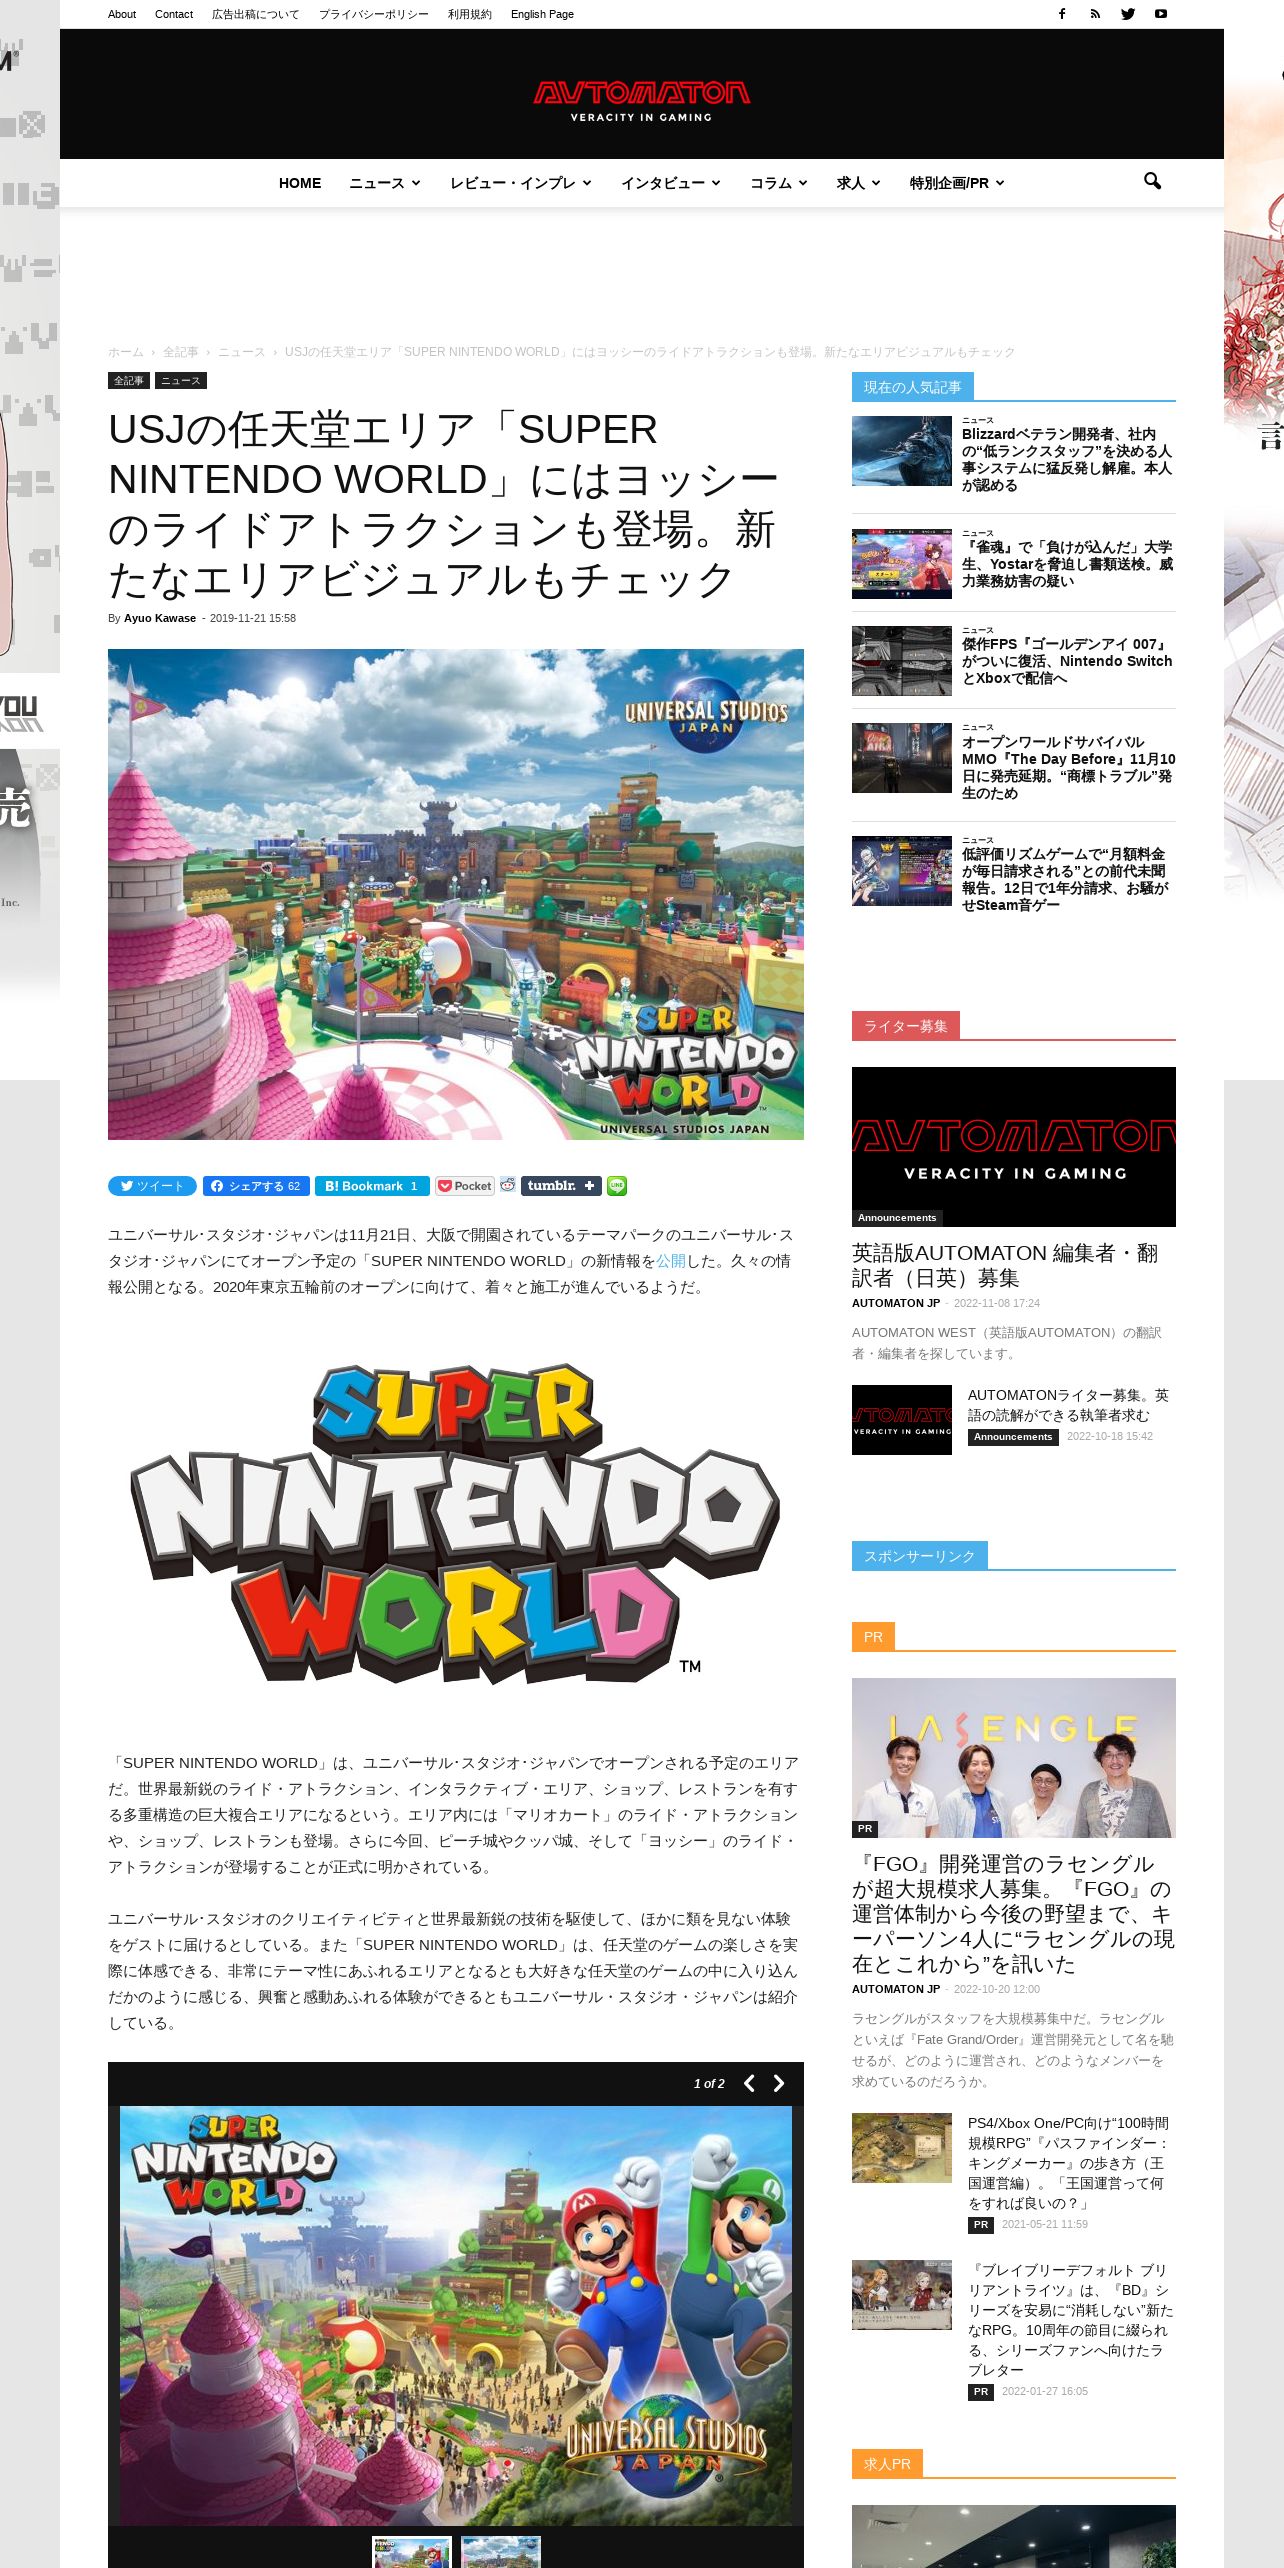
Task: Switch to English Page
Action: click(x=542, y=14)
